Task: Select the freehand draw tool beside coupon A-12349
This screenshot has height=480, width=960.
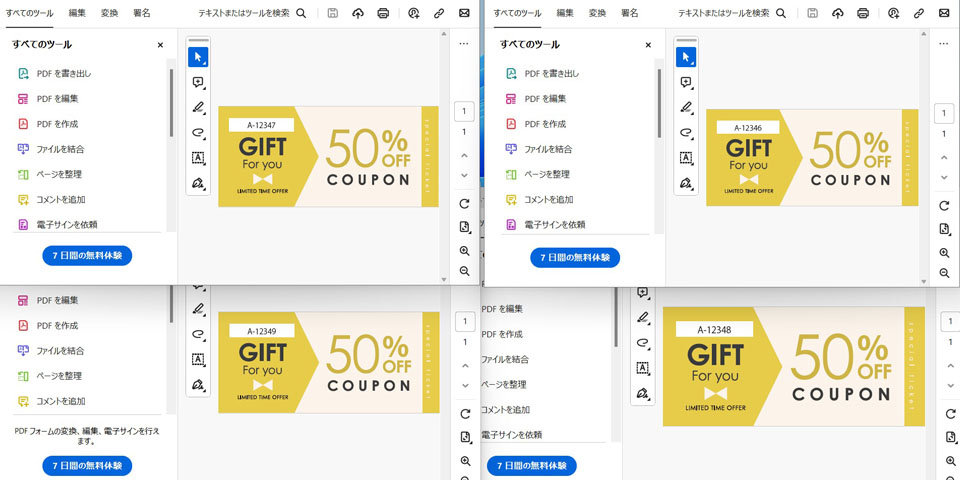Action: [198, 334]
